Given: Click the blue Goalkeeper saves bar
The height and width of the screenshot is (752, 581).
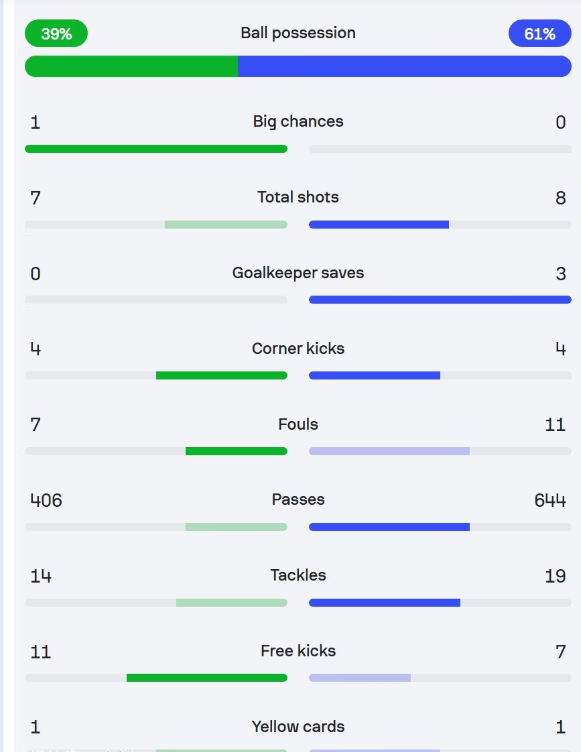Looking at the screenshot, I should coord(440,300).
